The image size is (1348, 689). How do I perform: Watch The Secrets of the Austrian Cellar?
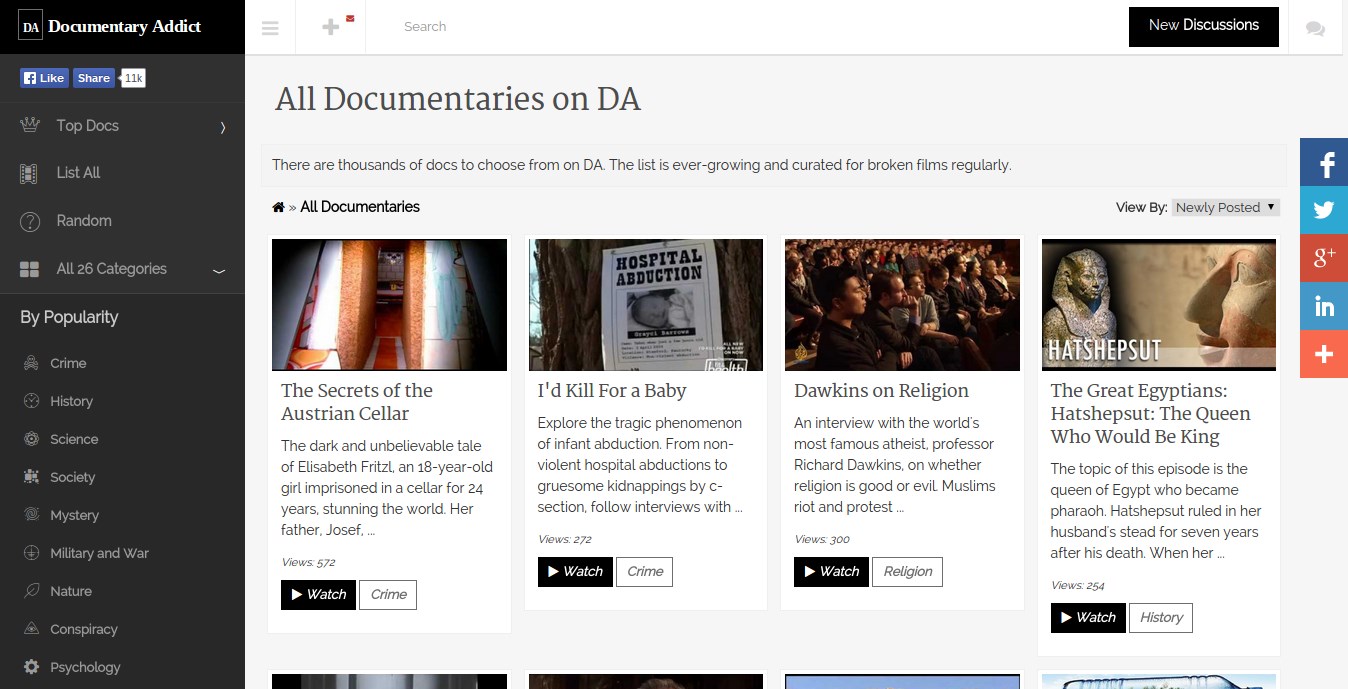(318, 594)
